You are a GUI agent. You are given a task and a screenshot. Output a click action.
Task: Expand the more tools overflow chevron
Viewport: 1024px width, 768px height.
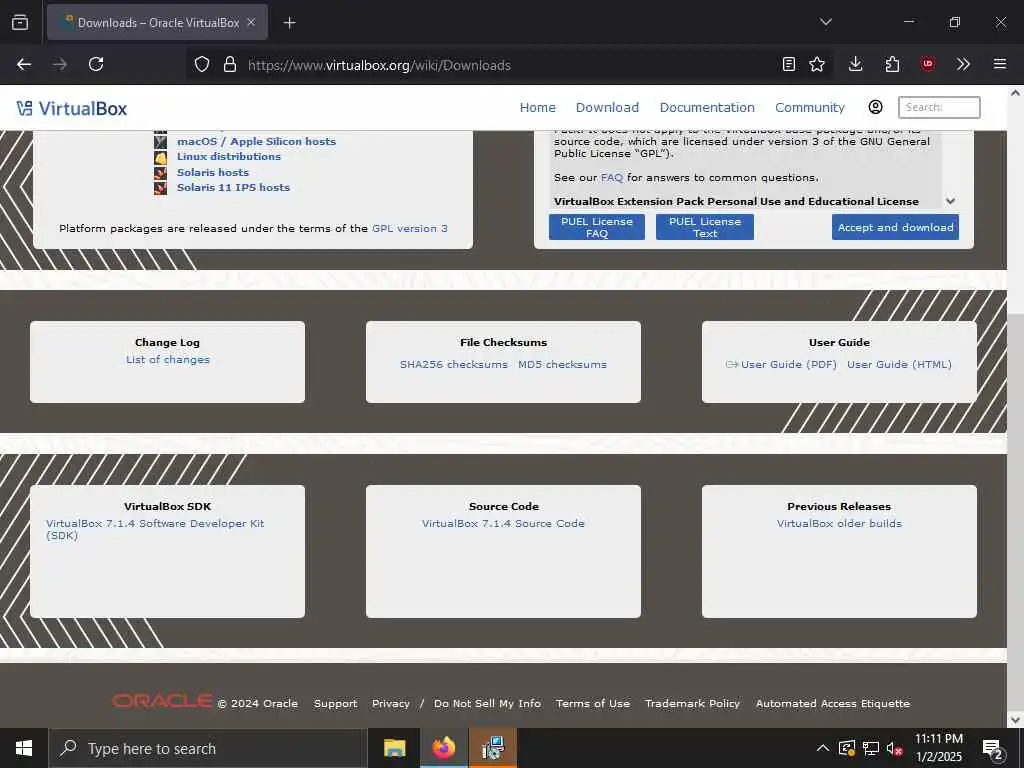963,64
